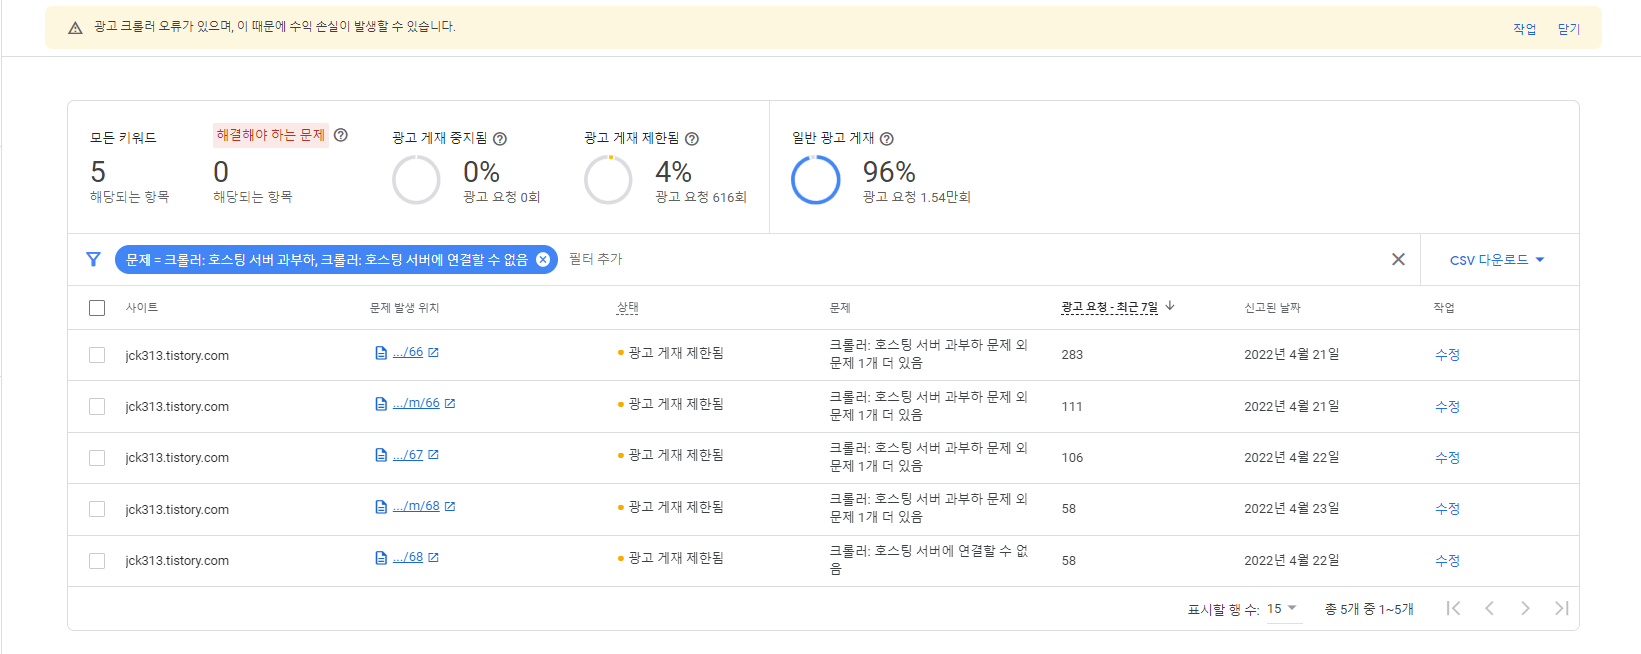
Task: Open help icon next to 광고 게재 제한됨
Action: pyautogui.click(x=692, y=139)
